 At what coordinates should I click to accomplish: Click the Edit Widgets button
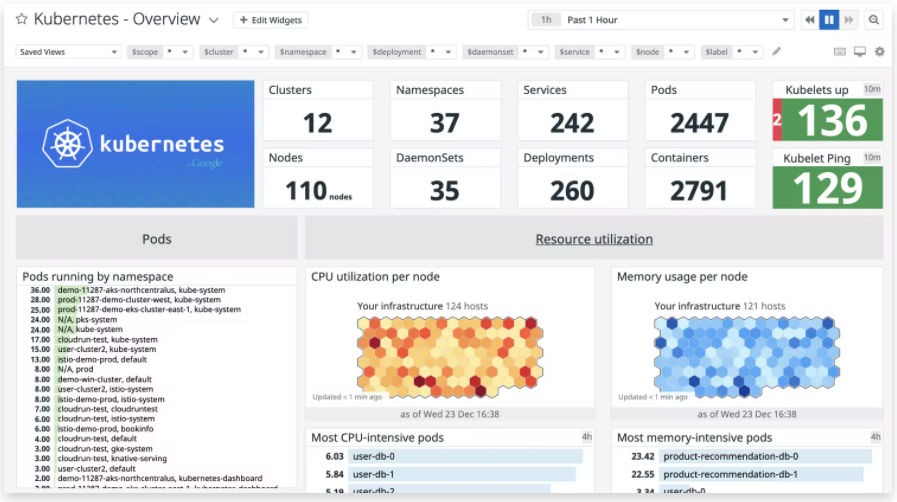click(271, 20)
